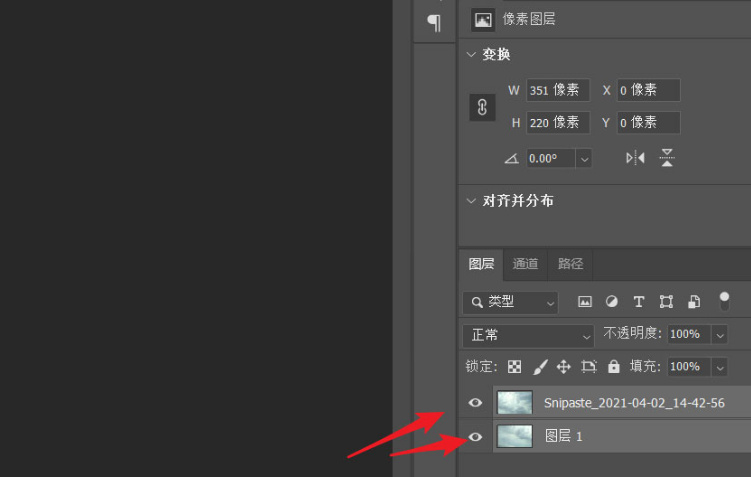Screen dimensions: 751x477
Task: Lock image pixels with brush icon
Action: pyautogui.click(x=540, y=367)
